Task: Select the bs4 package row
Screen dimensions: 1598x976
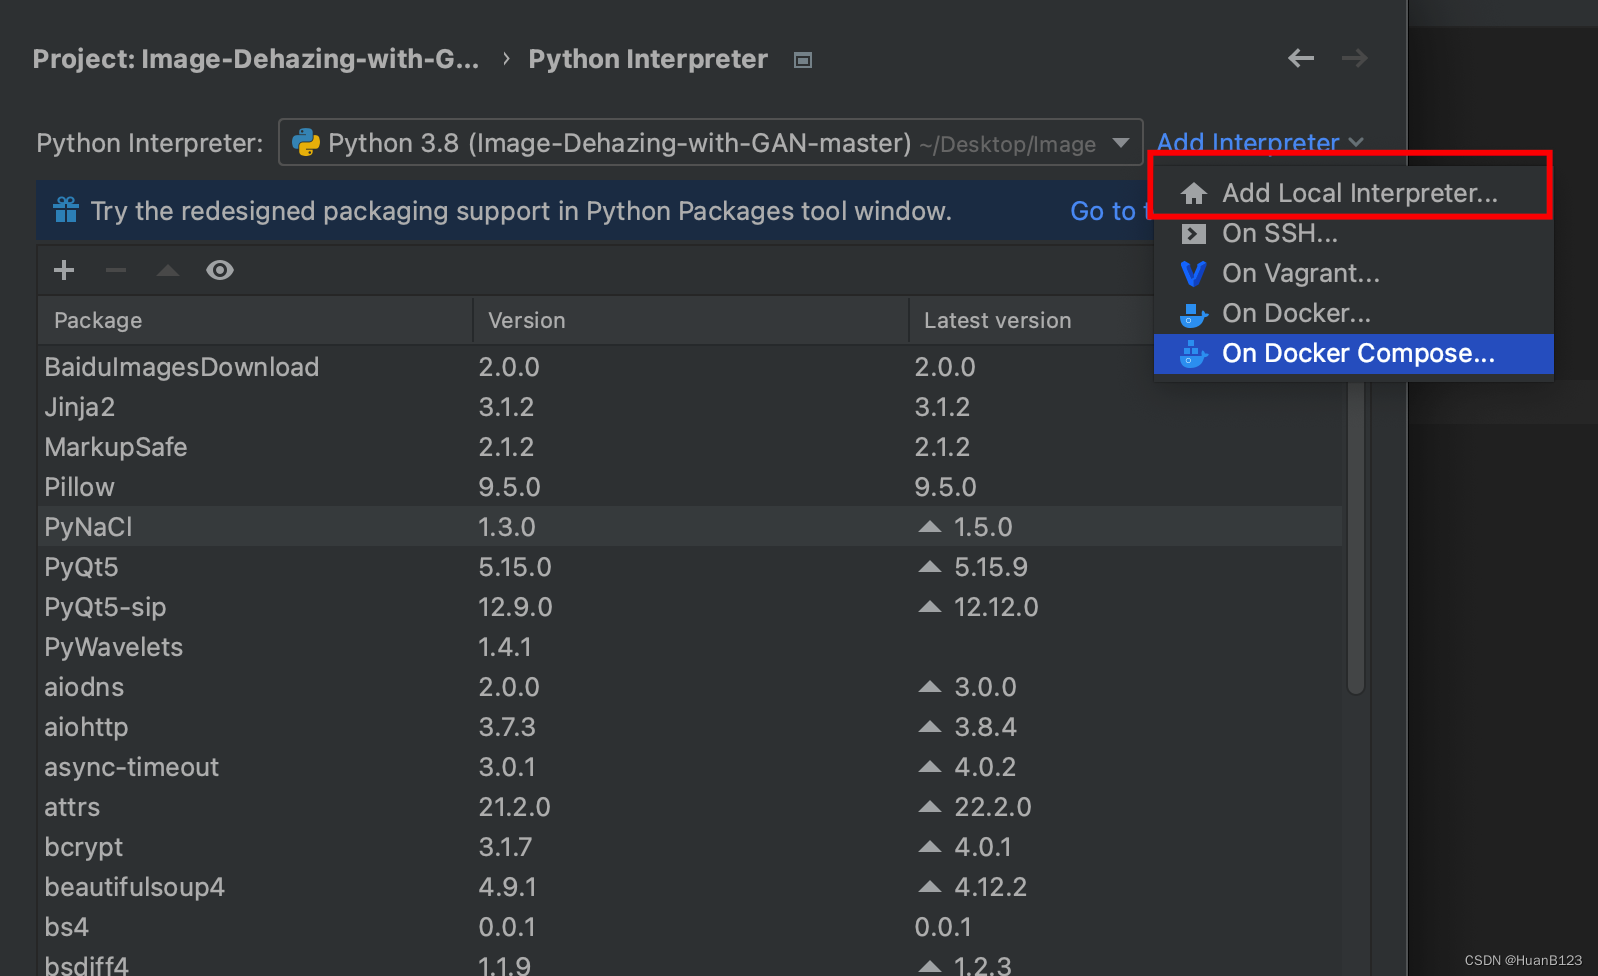Action: click(x=690, y=927)
